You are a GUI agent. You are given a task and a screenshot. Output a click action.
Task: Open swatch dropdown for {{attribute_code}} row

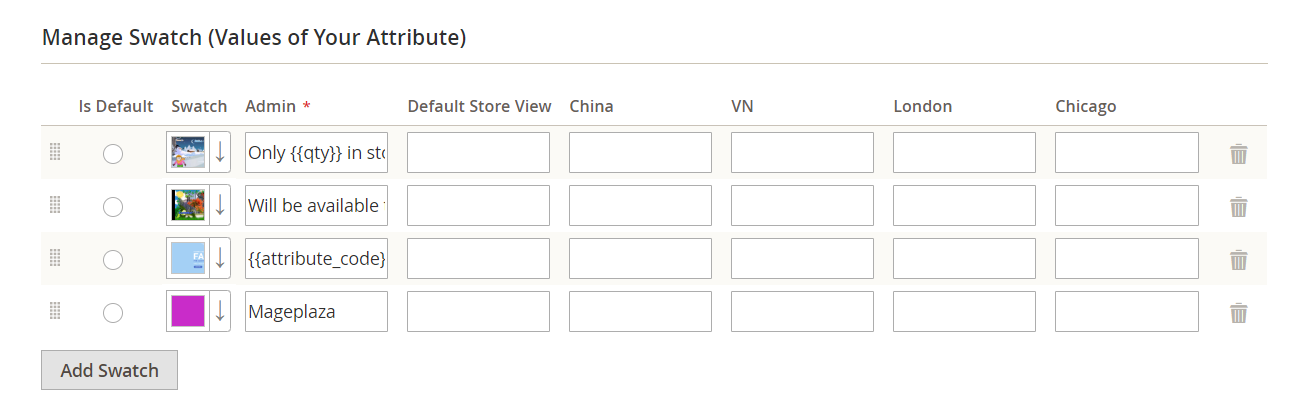point(220,258)
